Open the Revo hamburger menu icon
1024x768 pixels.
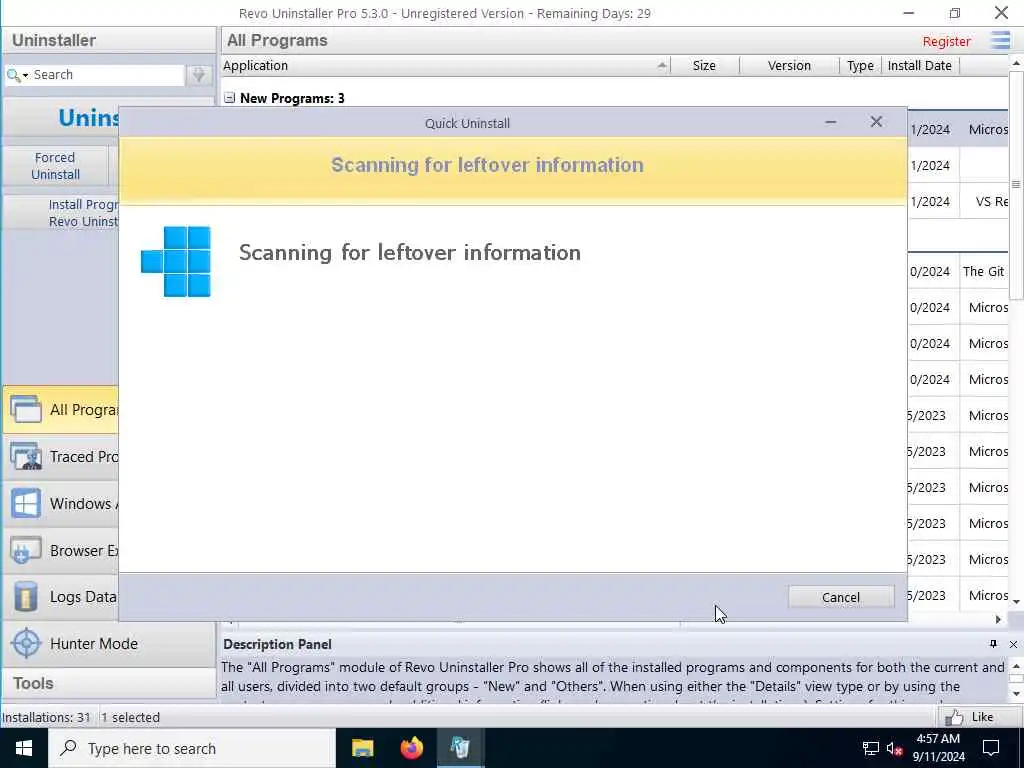pos(999,40)
